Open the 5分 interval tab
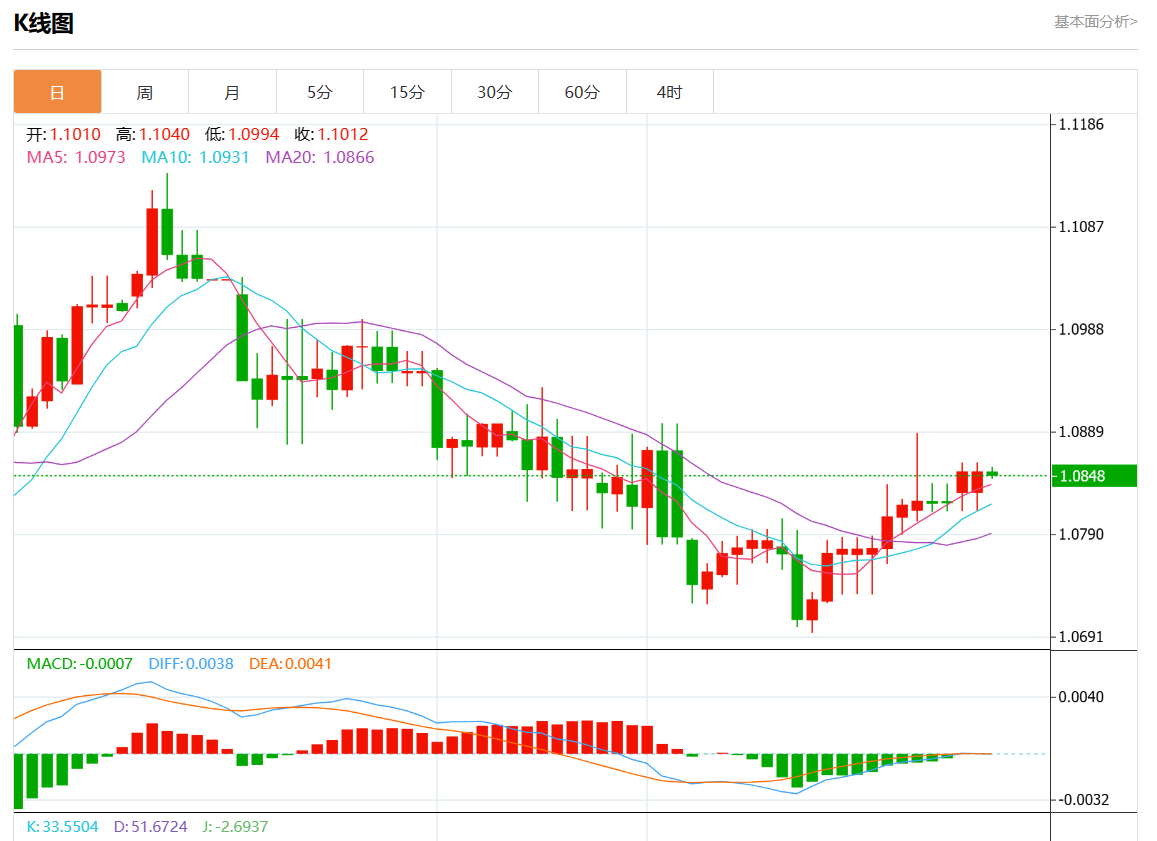 (320, 92)
